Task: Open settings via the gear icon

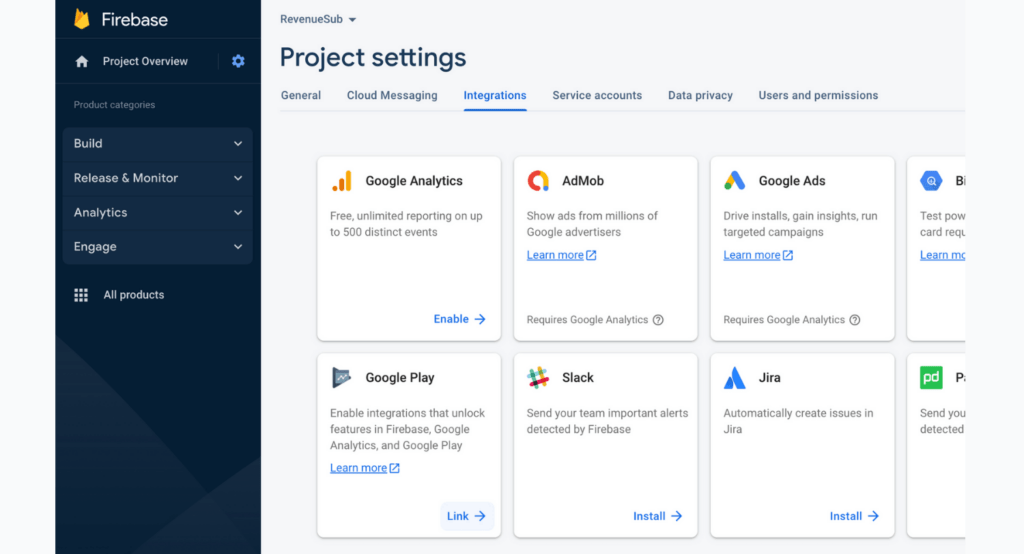Action: (238, 61)
